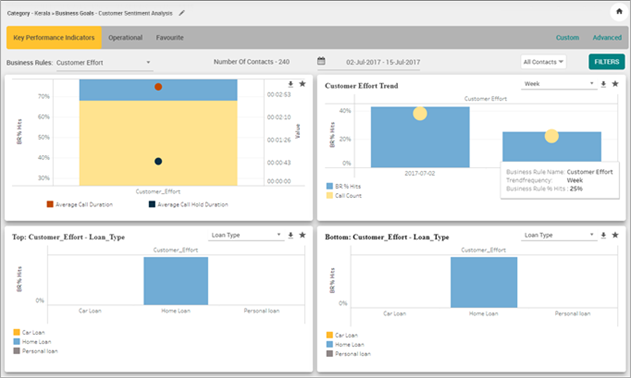Click 'Number Of Contacts - 240' text
Viewport: 631px width, 379px height.
tap(251, 62)
